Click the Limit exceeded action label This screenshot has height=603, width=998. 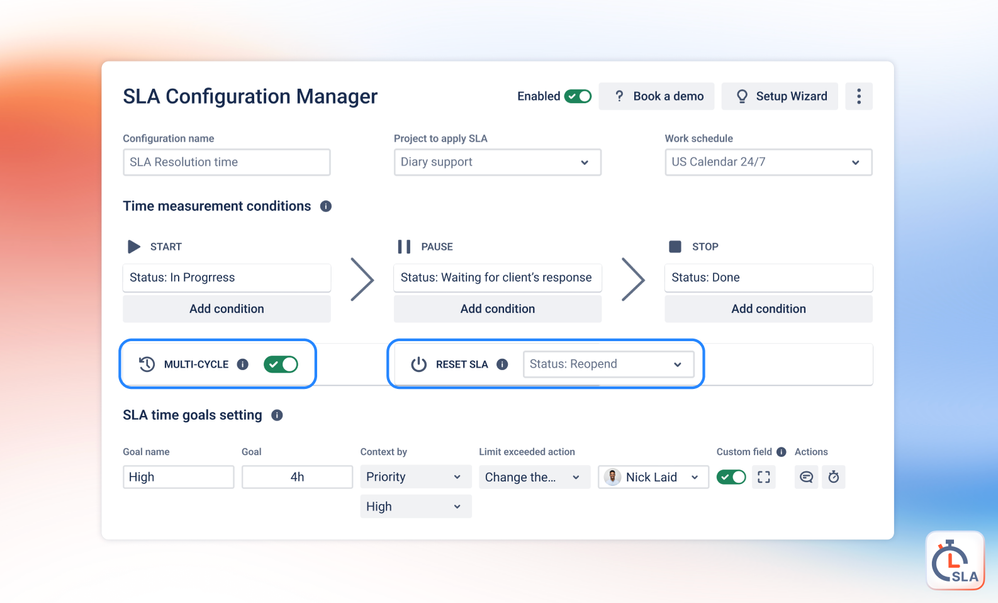[x=527, y=451]
